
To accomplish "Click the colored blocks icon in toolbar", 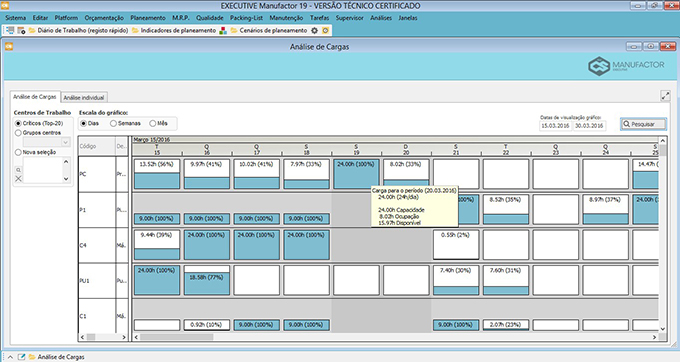I will point(223,30).
